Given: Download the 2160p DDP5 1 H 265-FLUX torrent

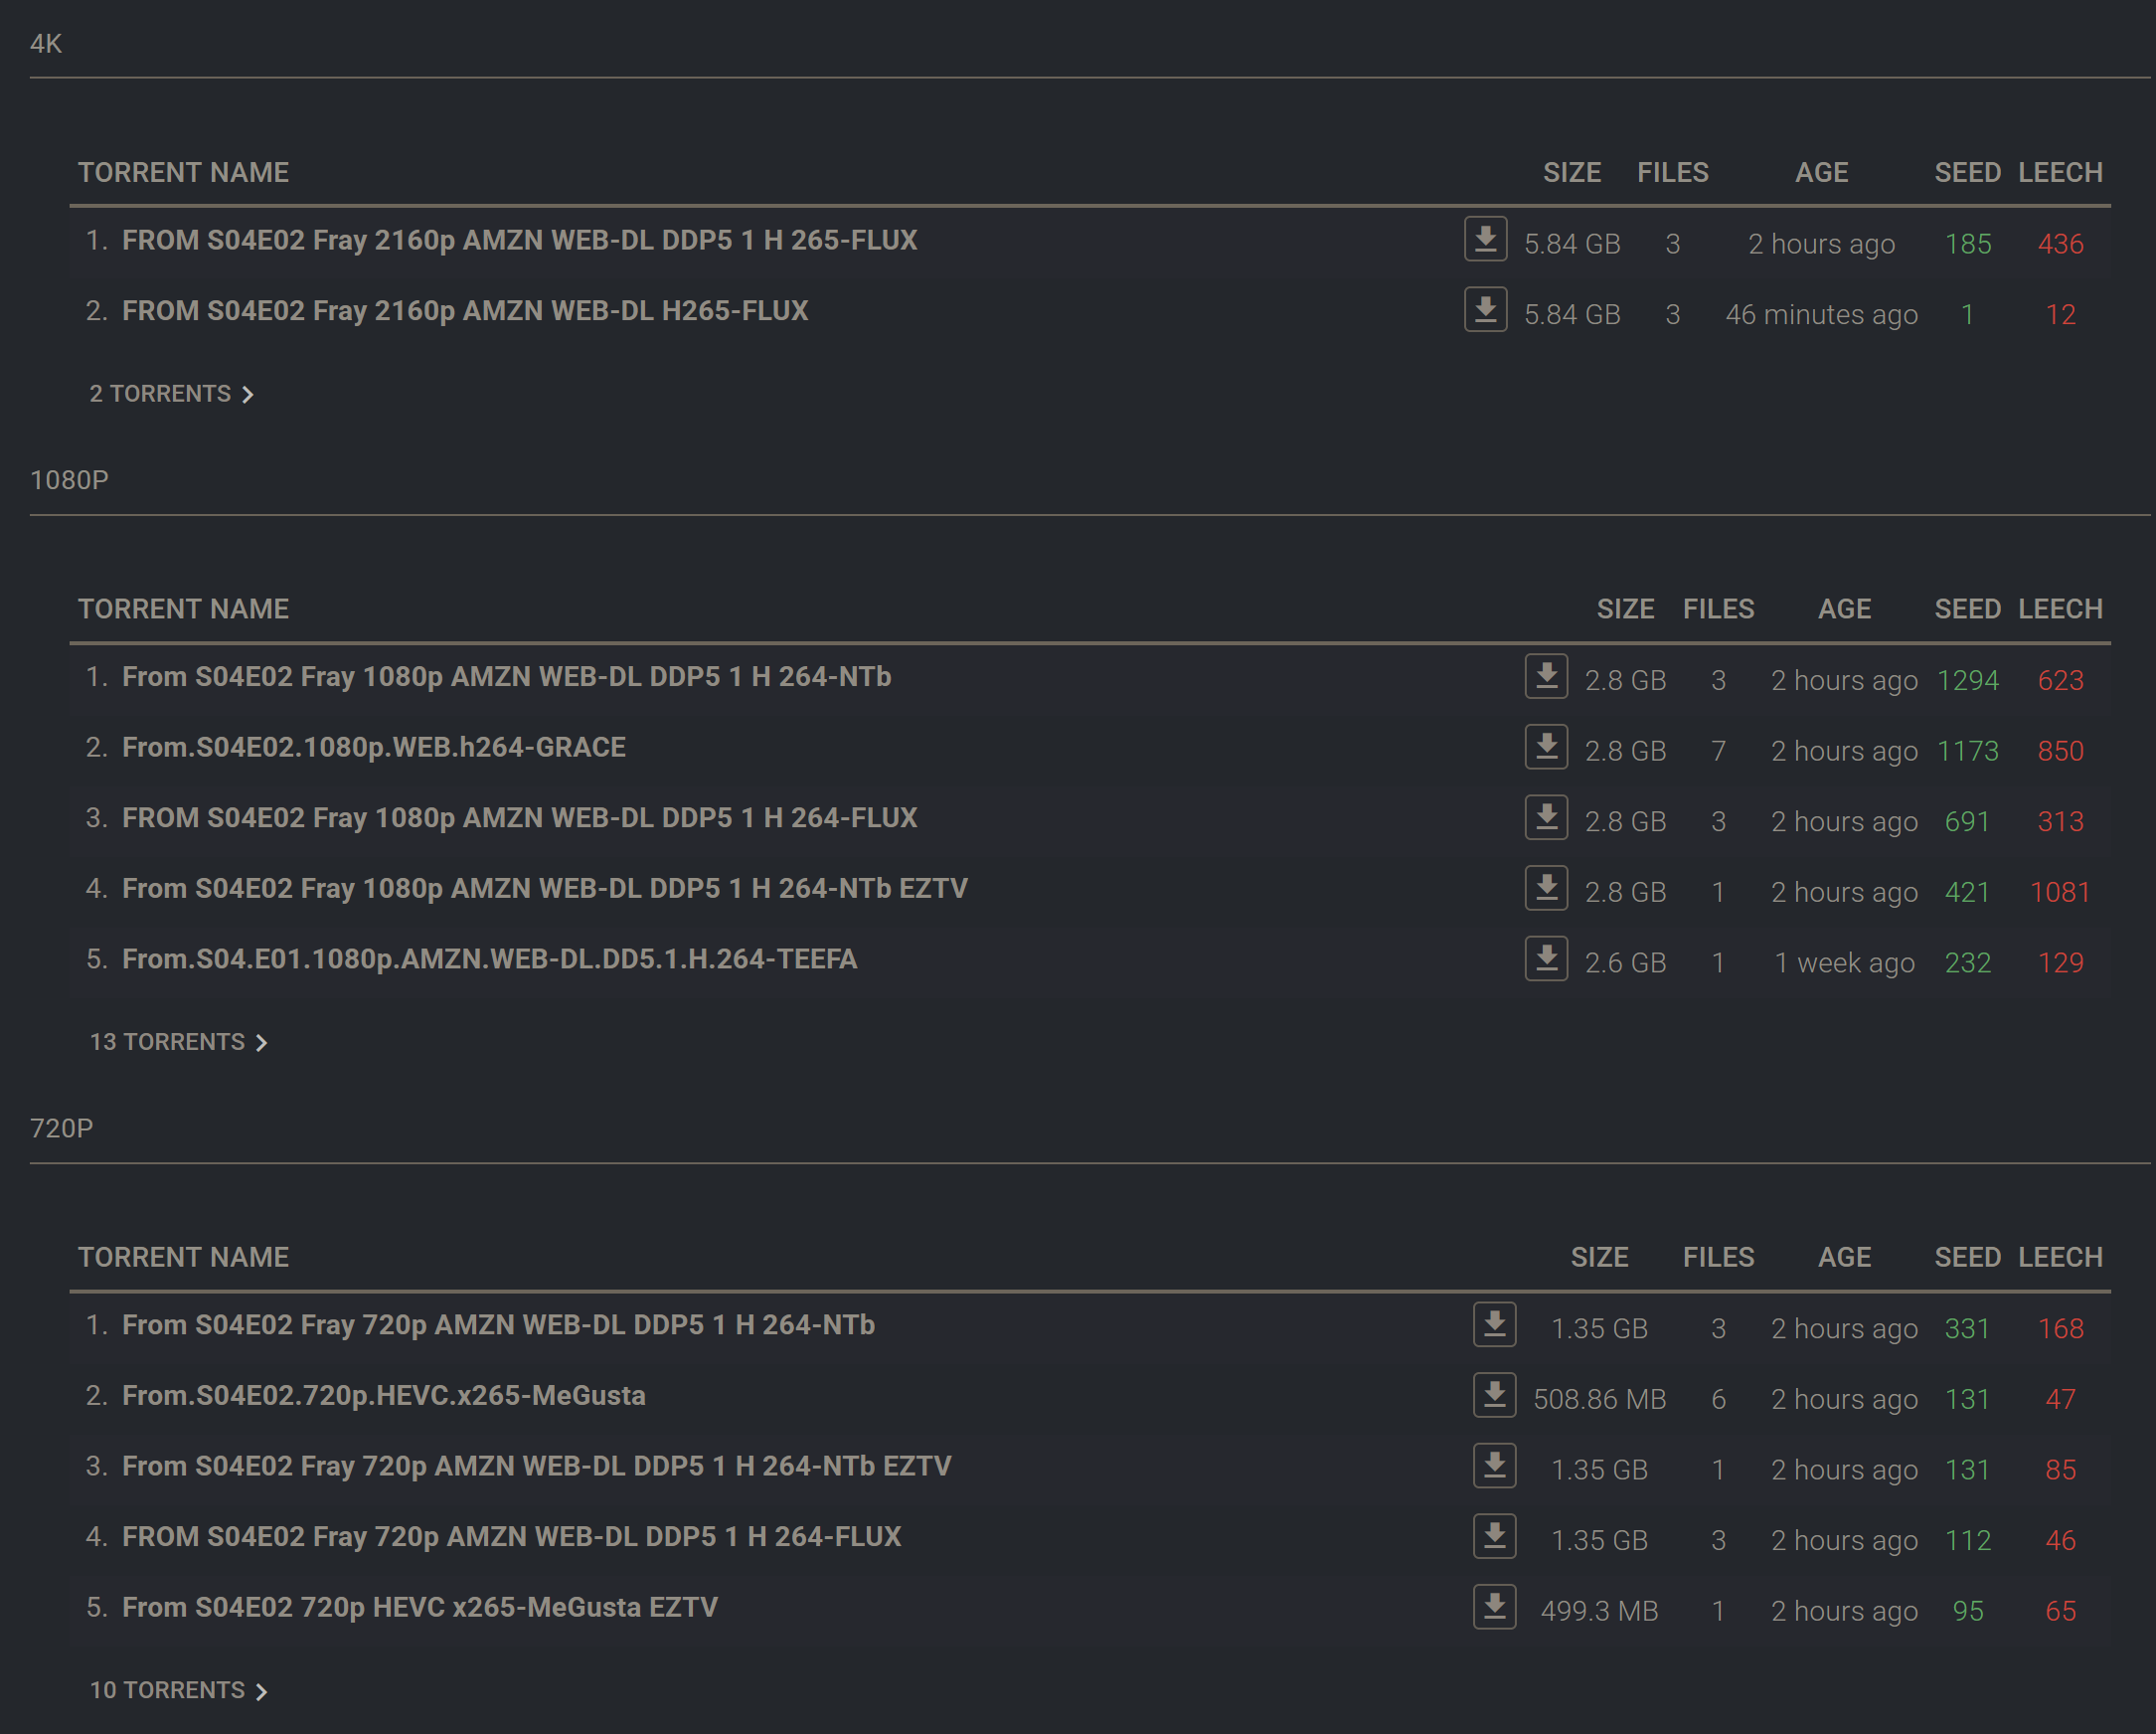Looking at the screenshot, I should point(1485,240).
